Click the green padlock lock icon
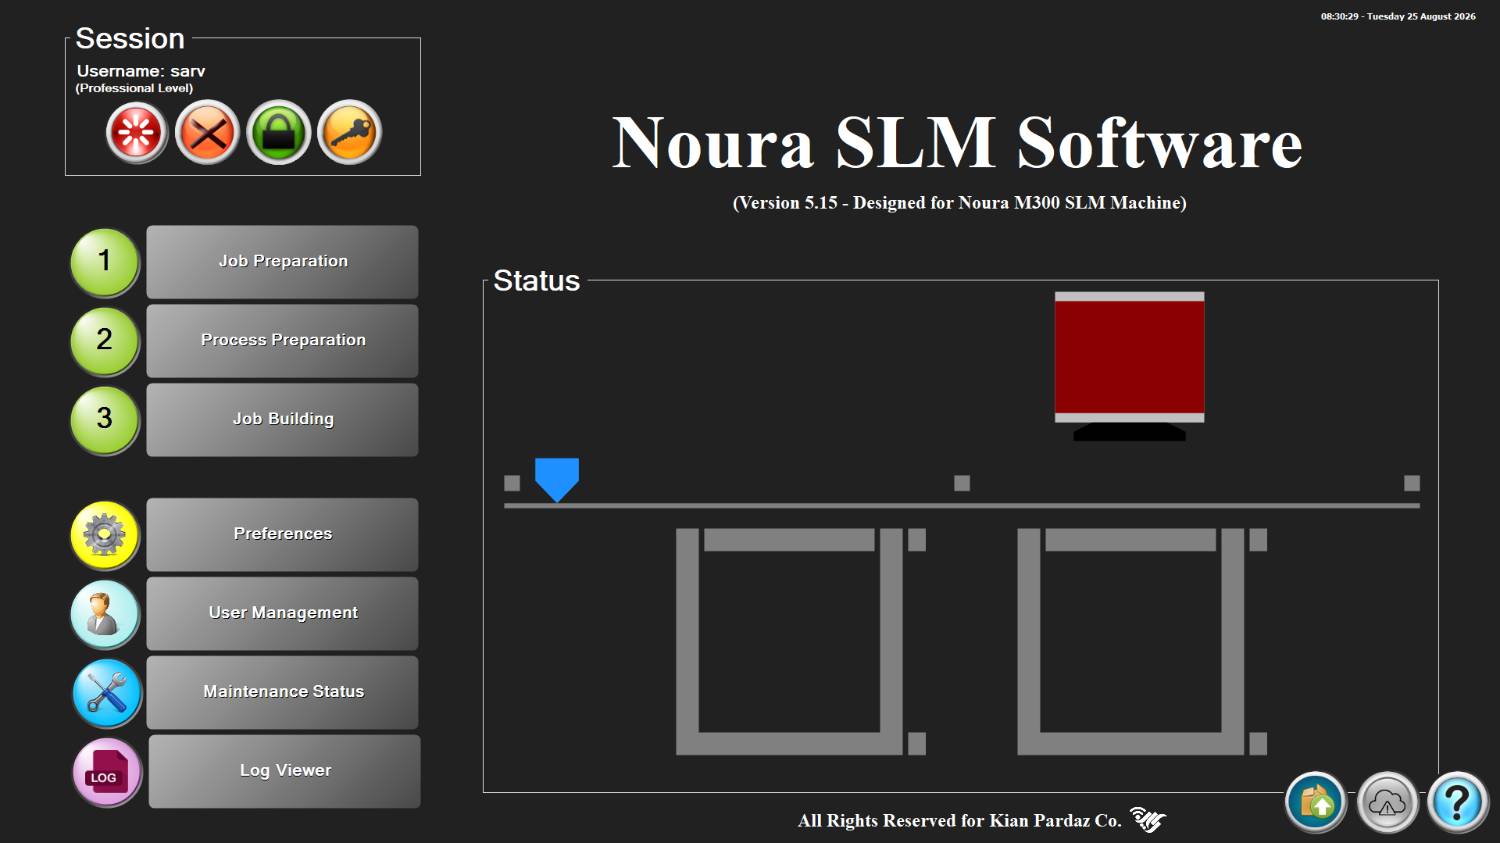This screenshot has height=843, width=1500. [279, 132]
